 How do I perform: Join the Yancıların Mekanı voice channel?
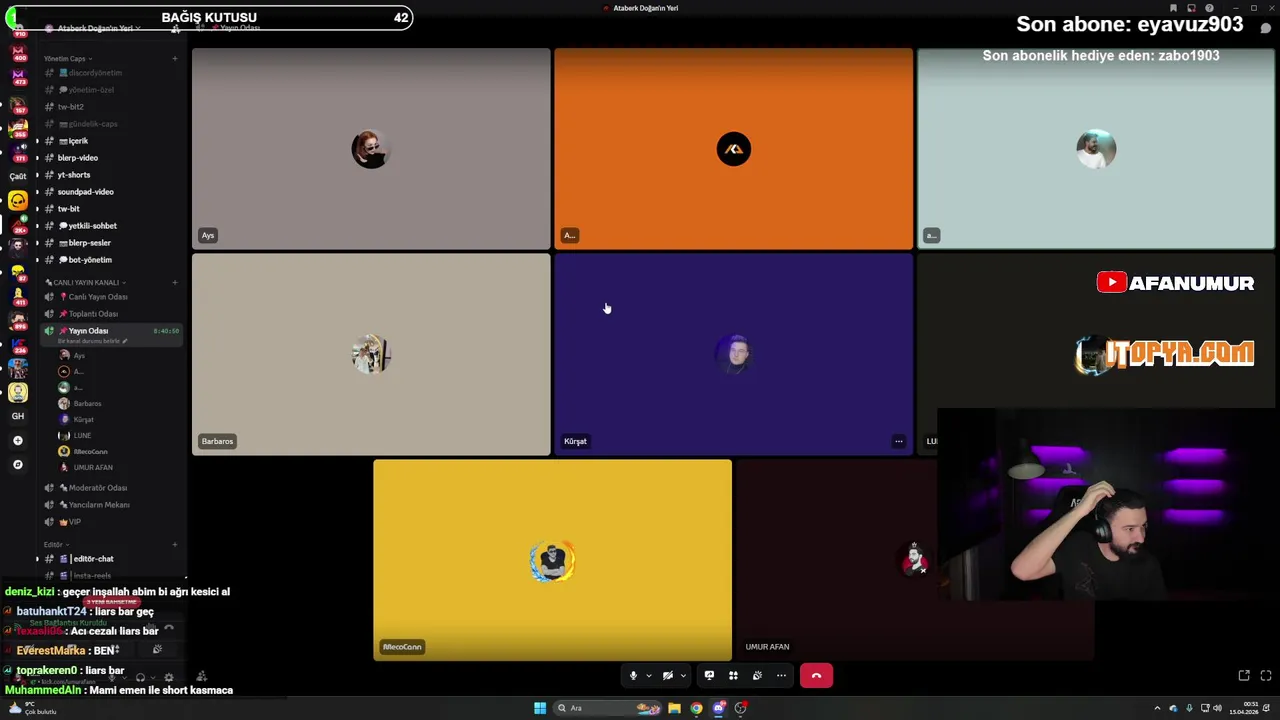[110, 505]
